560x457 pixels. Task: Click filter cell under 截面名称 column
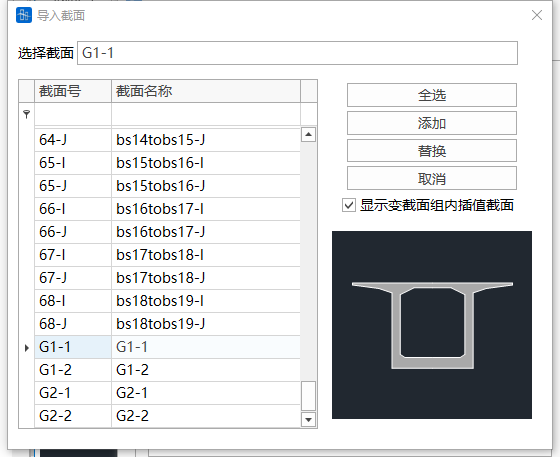click(206, 114)
